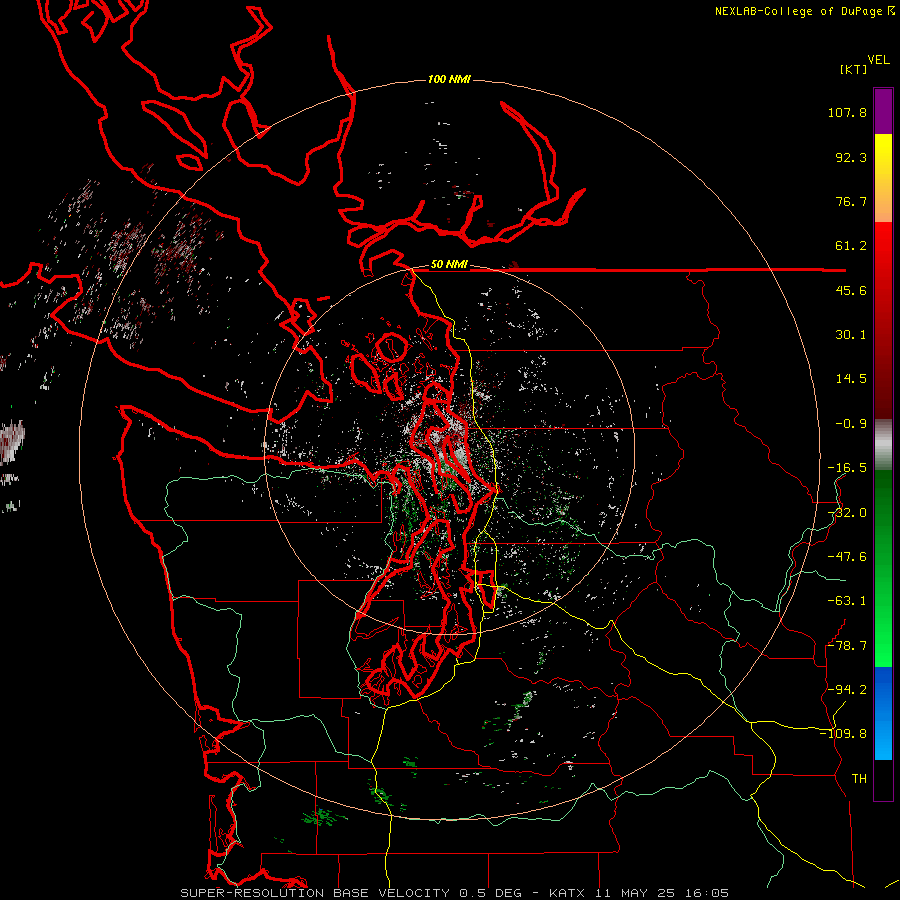Select the 14.5 scale value

pyautogui.click(x=851, y=379)
